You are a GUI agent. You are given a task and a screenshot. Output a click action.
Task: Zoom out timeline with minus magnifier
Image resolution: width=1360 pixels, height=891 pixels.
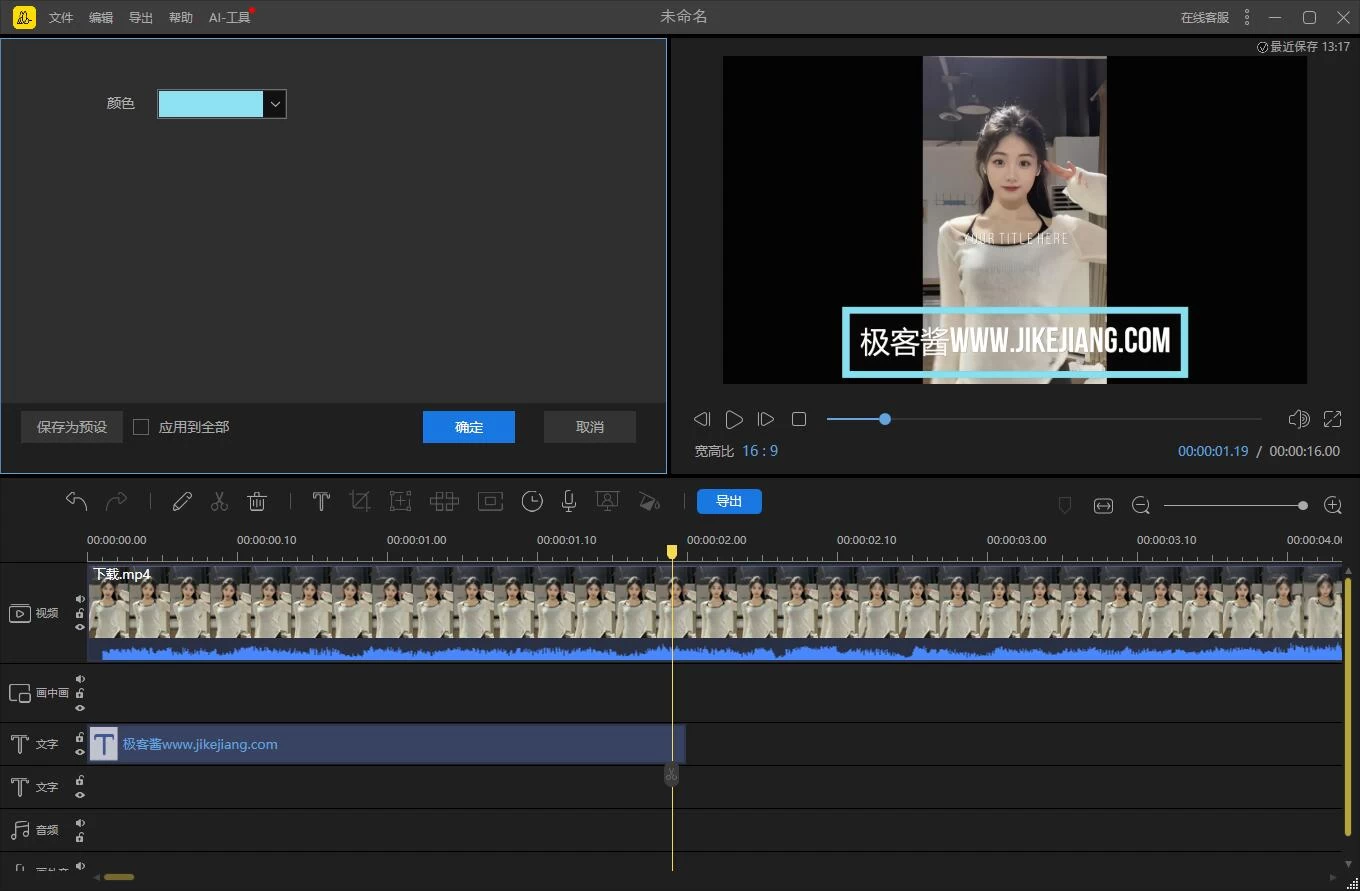[1140, 506]
